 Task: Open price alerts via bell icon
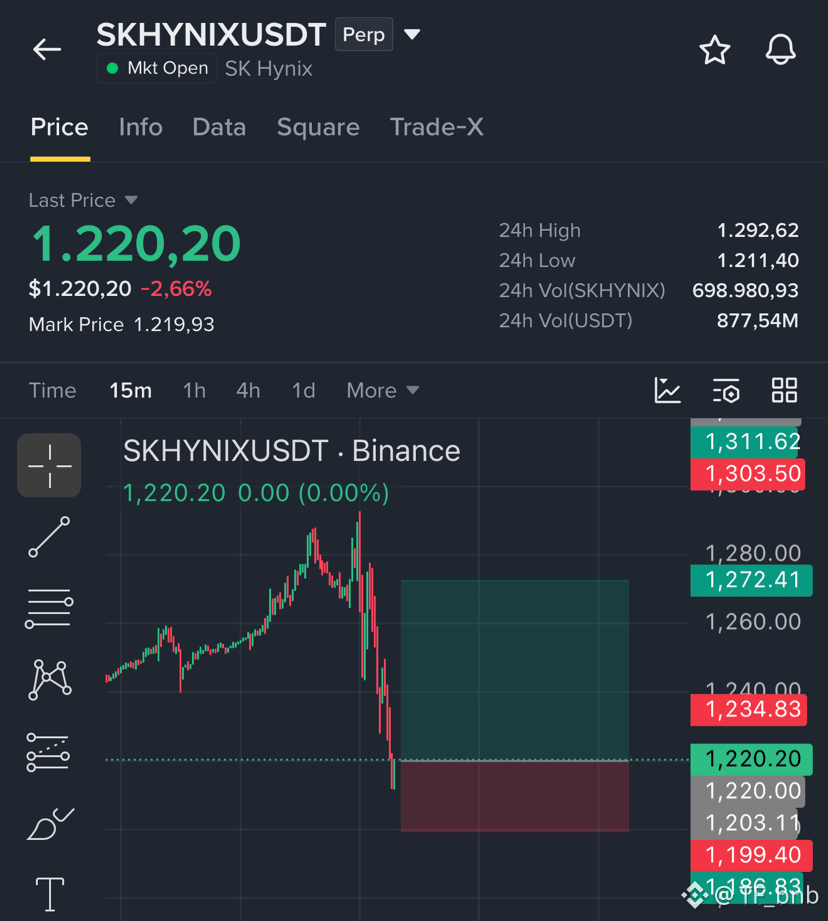pos(780,49)
